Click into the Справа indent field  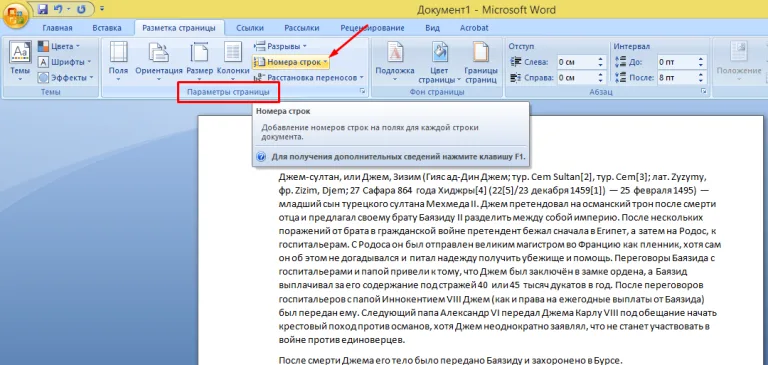(x=576, y=78)
